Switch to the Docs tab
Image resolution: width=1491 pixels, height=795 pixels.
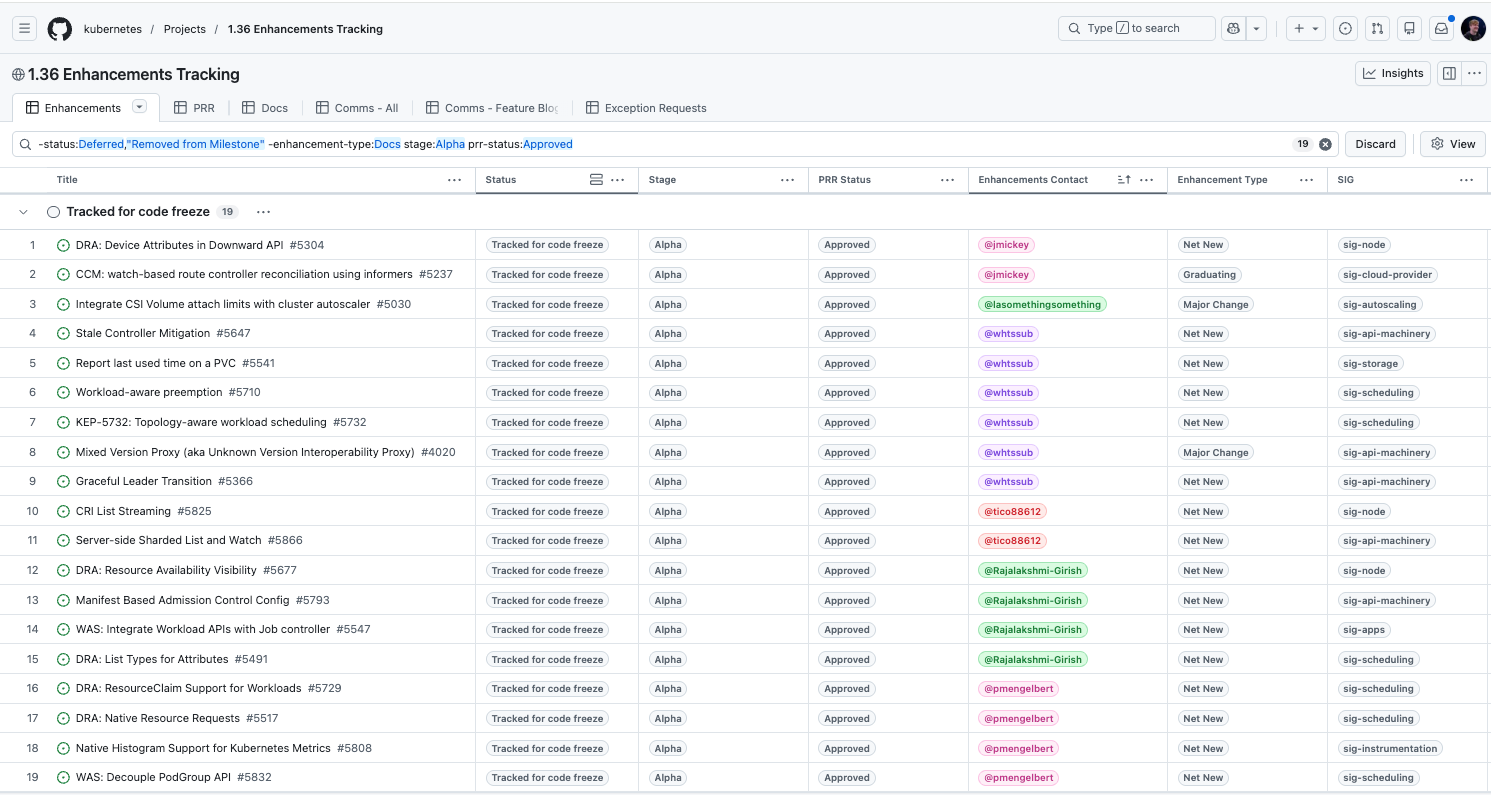[265, 108]
